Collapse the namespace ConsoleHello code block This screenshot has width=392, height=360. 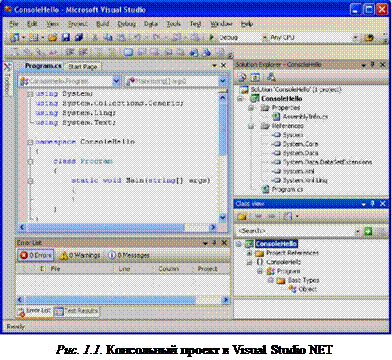click(x=30, y=142)
